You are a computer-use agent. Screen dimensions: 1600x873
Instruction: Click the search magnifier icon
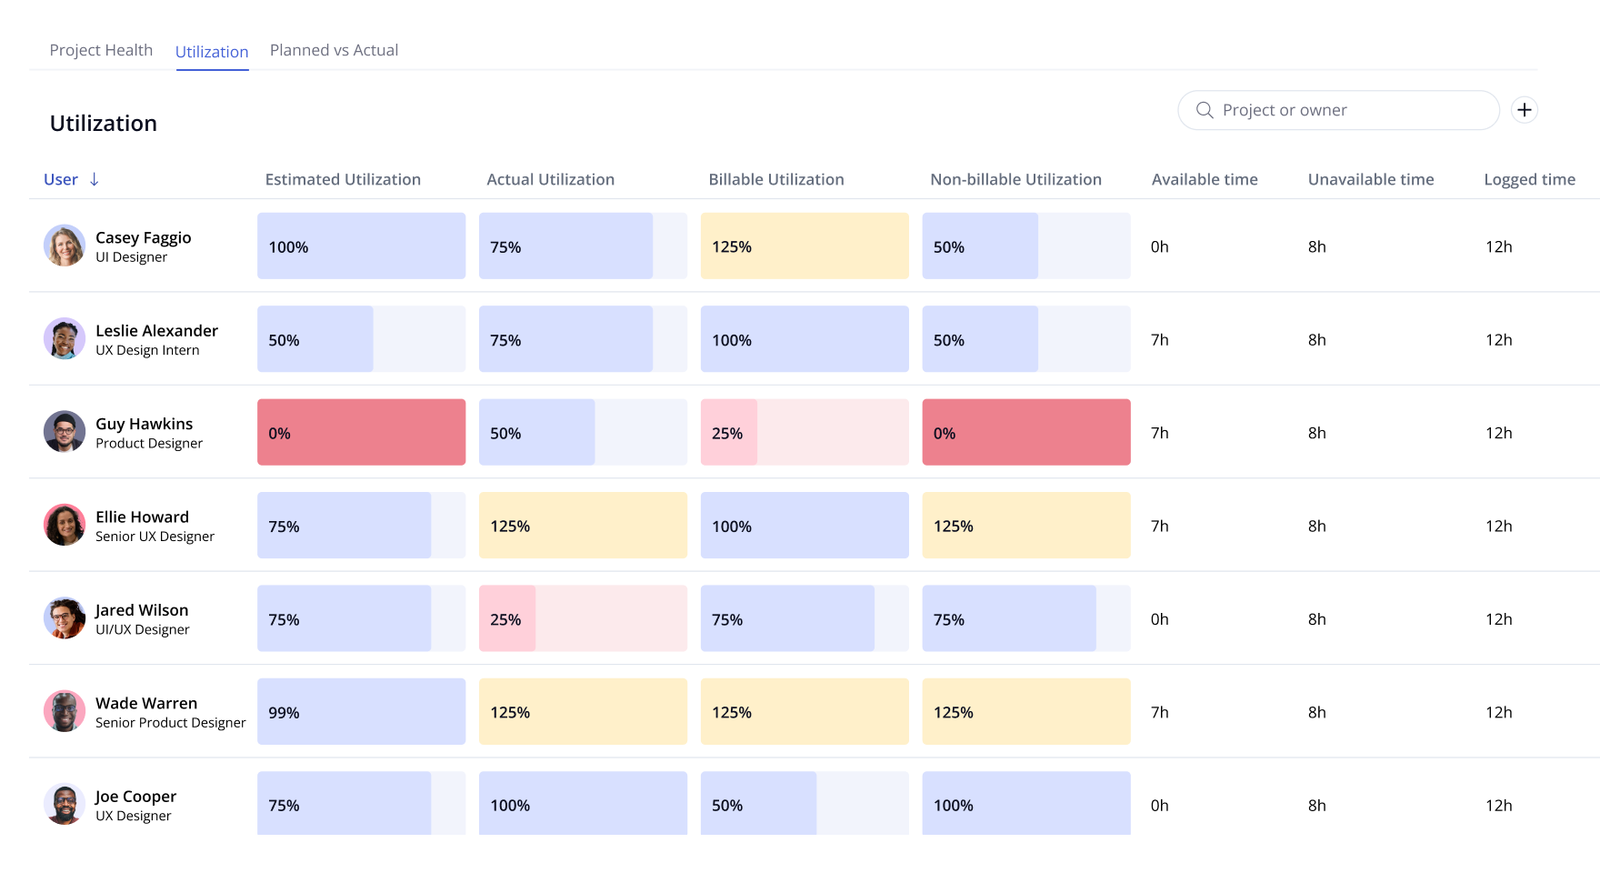click(x=1204, y=110)
